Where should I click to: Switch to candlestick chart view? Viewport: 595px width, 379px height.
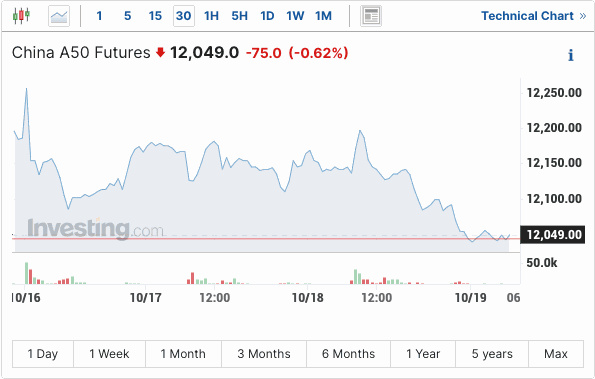click(21, 16)
